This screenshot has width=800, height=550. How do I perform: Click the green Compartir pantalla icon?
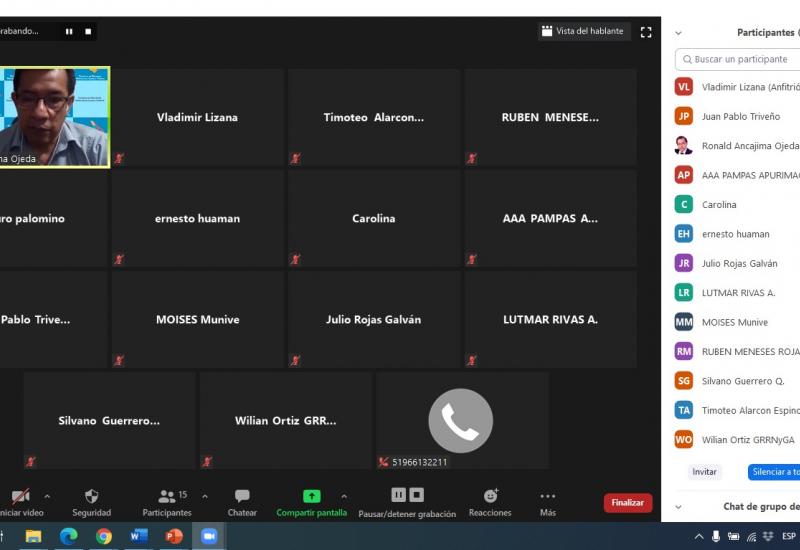[311, 496]
